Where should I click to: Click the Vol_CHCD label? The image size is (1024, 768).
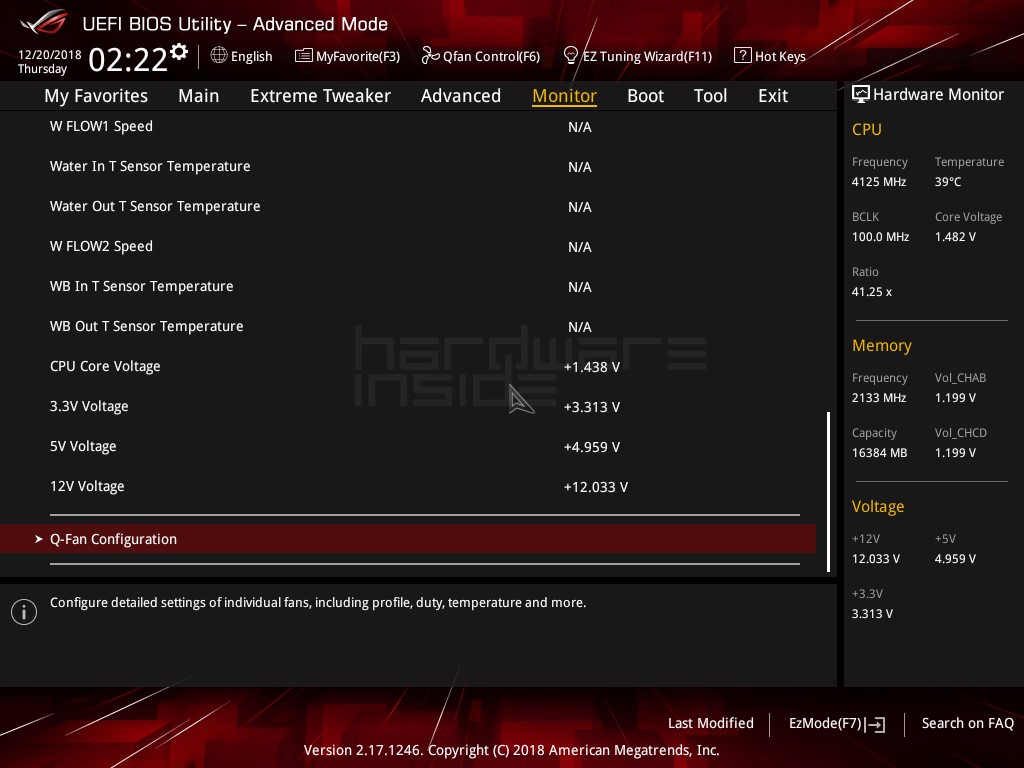point(961,432)
